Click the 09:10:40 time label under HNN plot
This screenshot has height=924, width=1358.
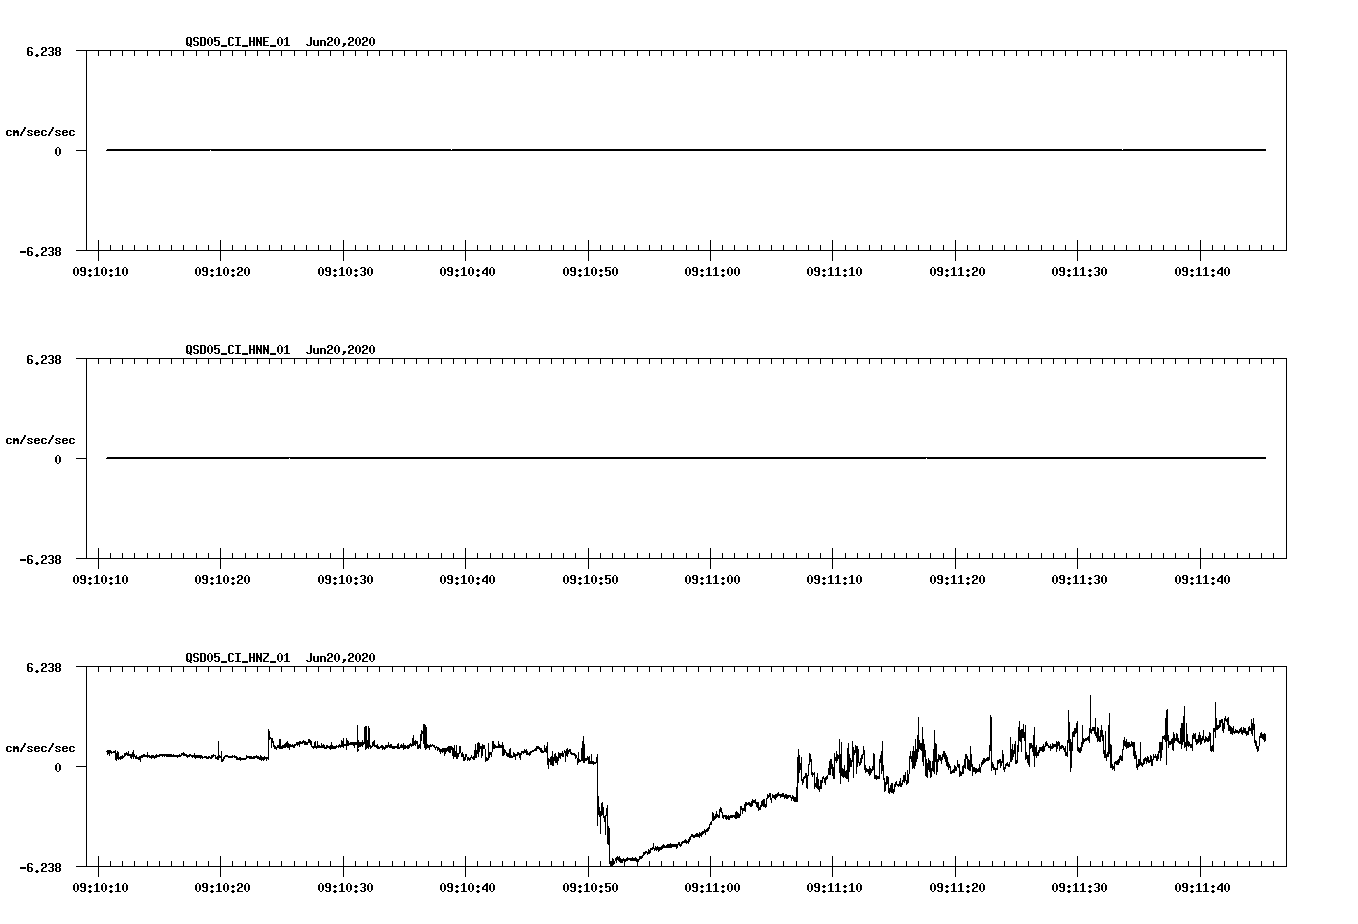(466, 579)
